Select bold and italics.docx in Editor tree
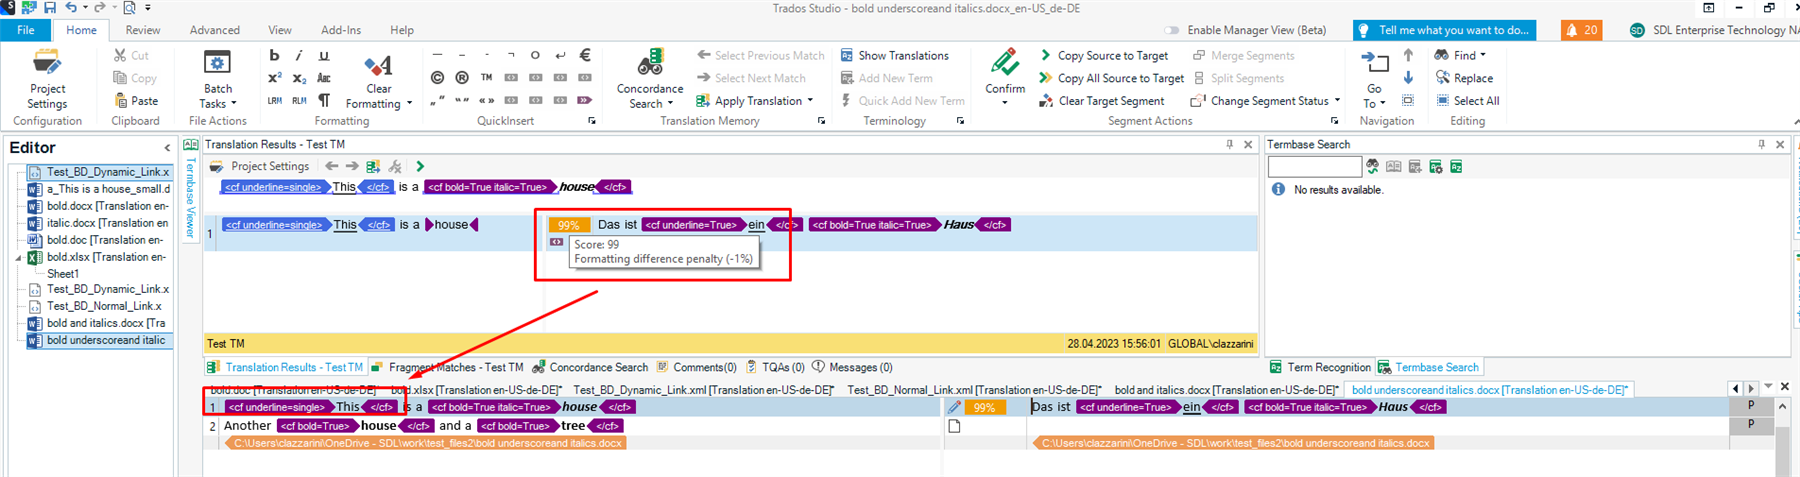The height and width of the screenshot is (477, 1800). coord(98,323)
